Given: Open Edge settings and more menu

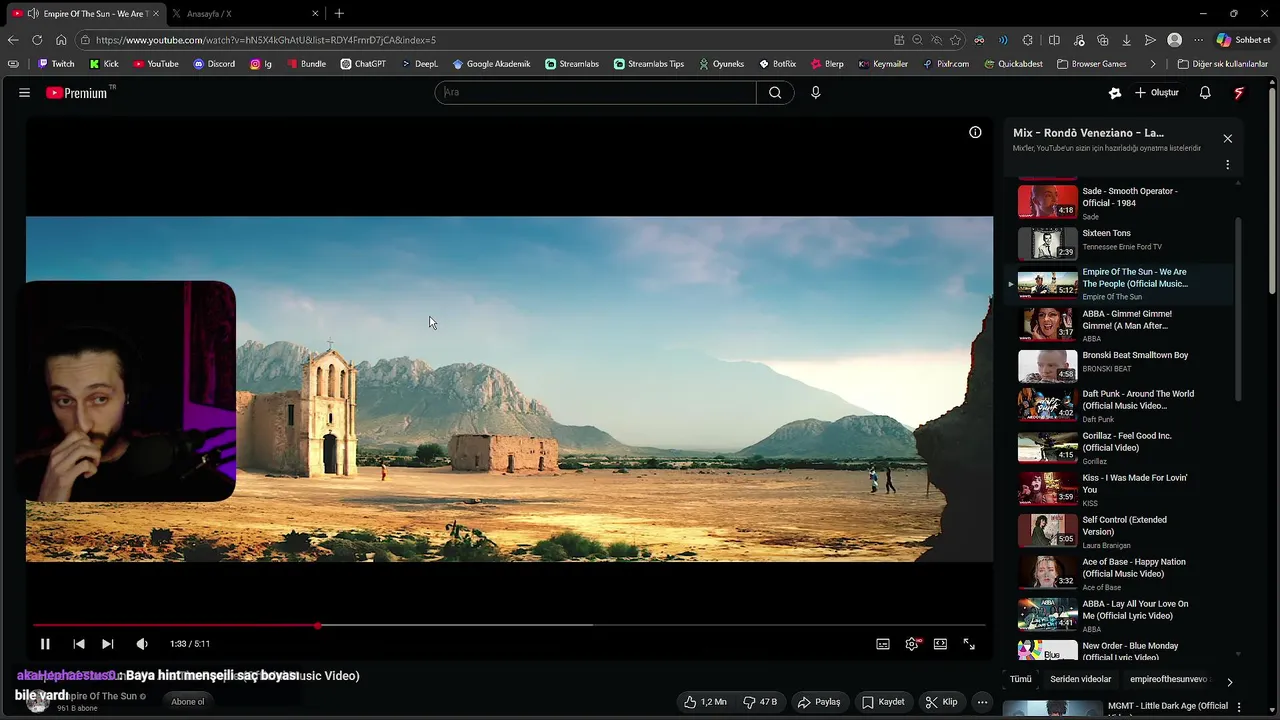Looking at the screenshot, I should [x=1198, y=40].
